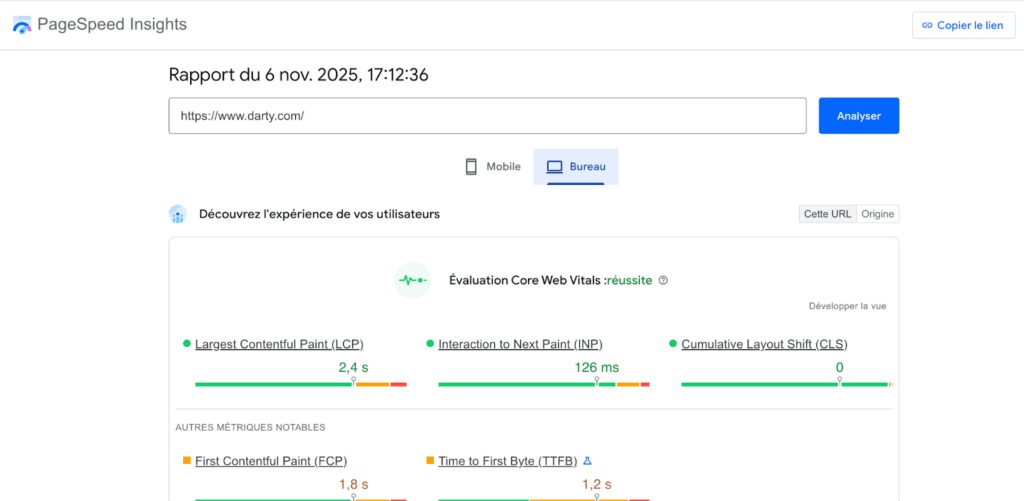Click the mobile phone icon

[x=471, y=167]
